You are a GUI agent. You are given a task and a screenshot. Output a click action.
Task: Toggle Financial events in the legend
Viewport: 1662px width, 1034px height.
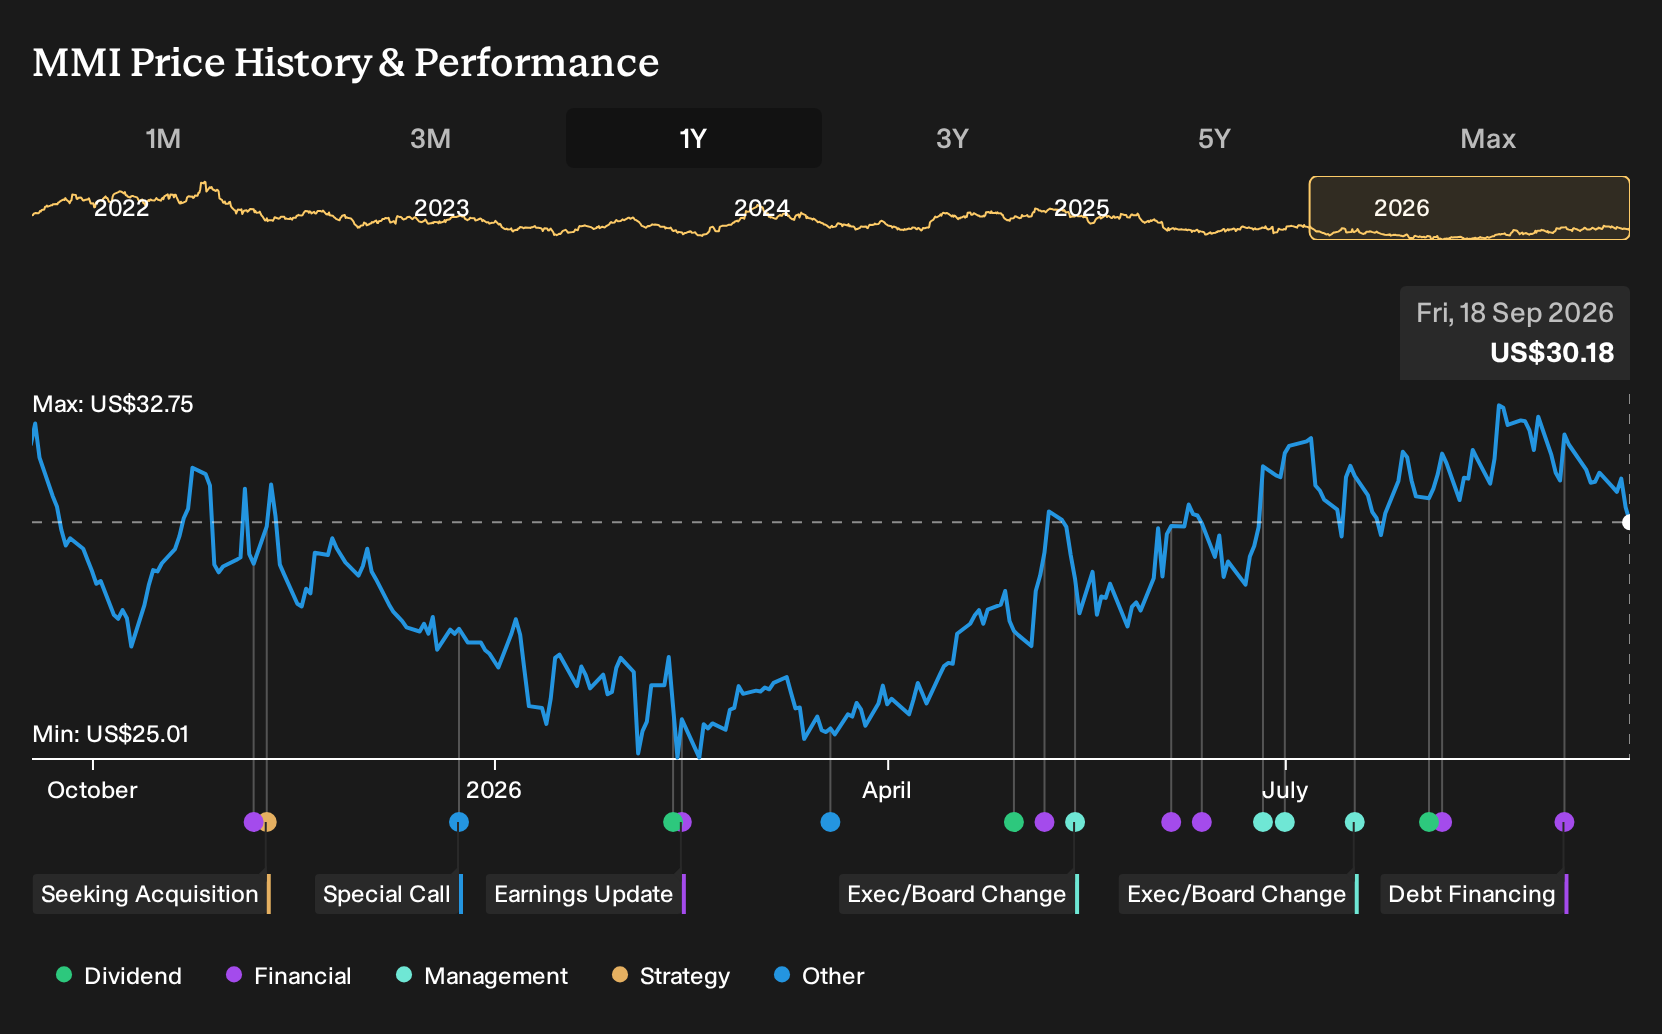point(289,976)
